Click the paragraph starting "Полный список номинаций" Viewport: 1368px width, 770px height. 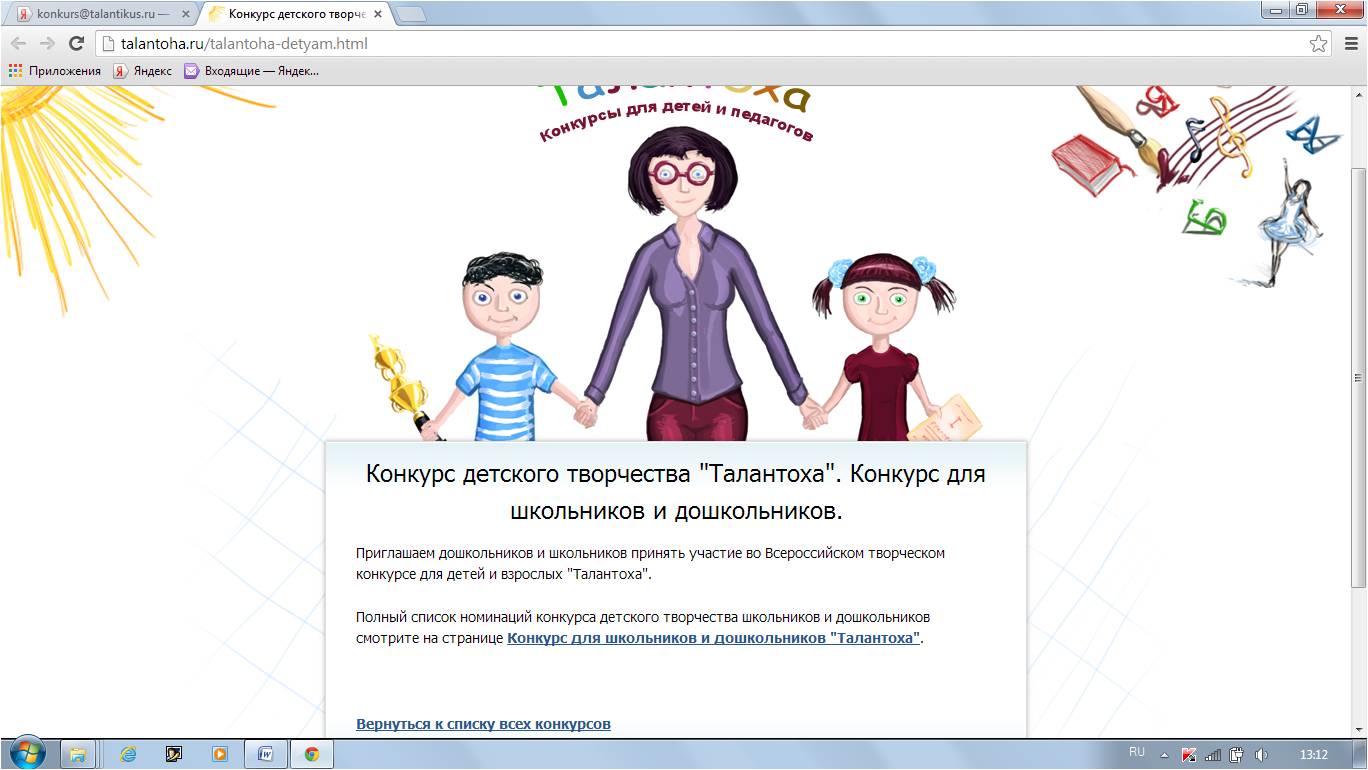click(x=643, y=628)
